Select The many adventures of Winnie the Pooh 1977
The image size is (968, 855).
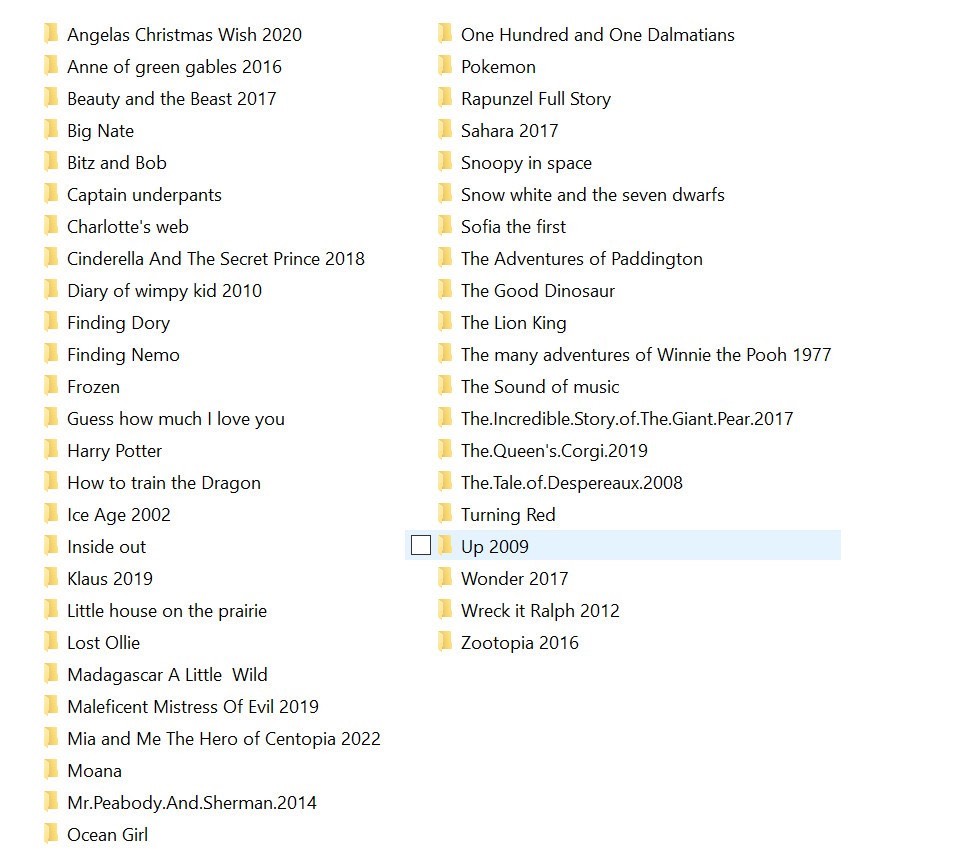click(646, 355)
